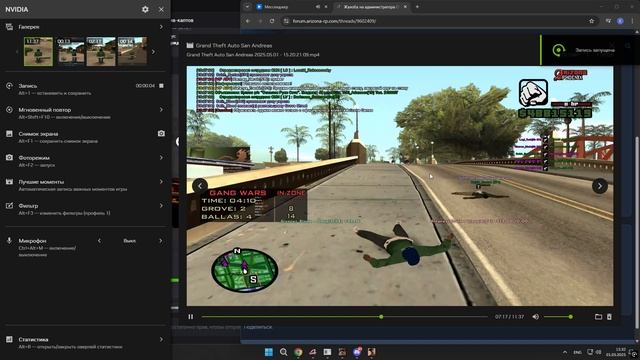The width and height of the screenshot is (640, 360).
Task: Open the browser tab search dropdown
Action: [247, 7]
